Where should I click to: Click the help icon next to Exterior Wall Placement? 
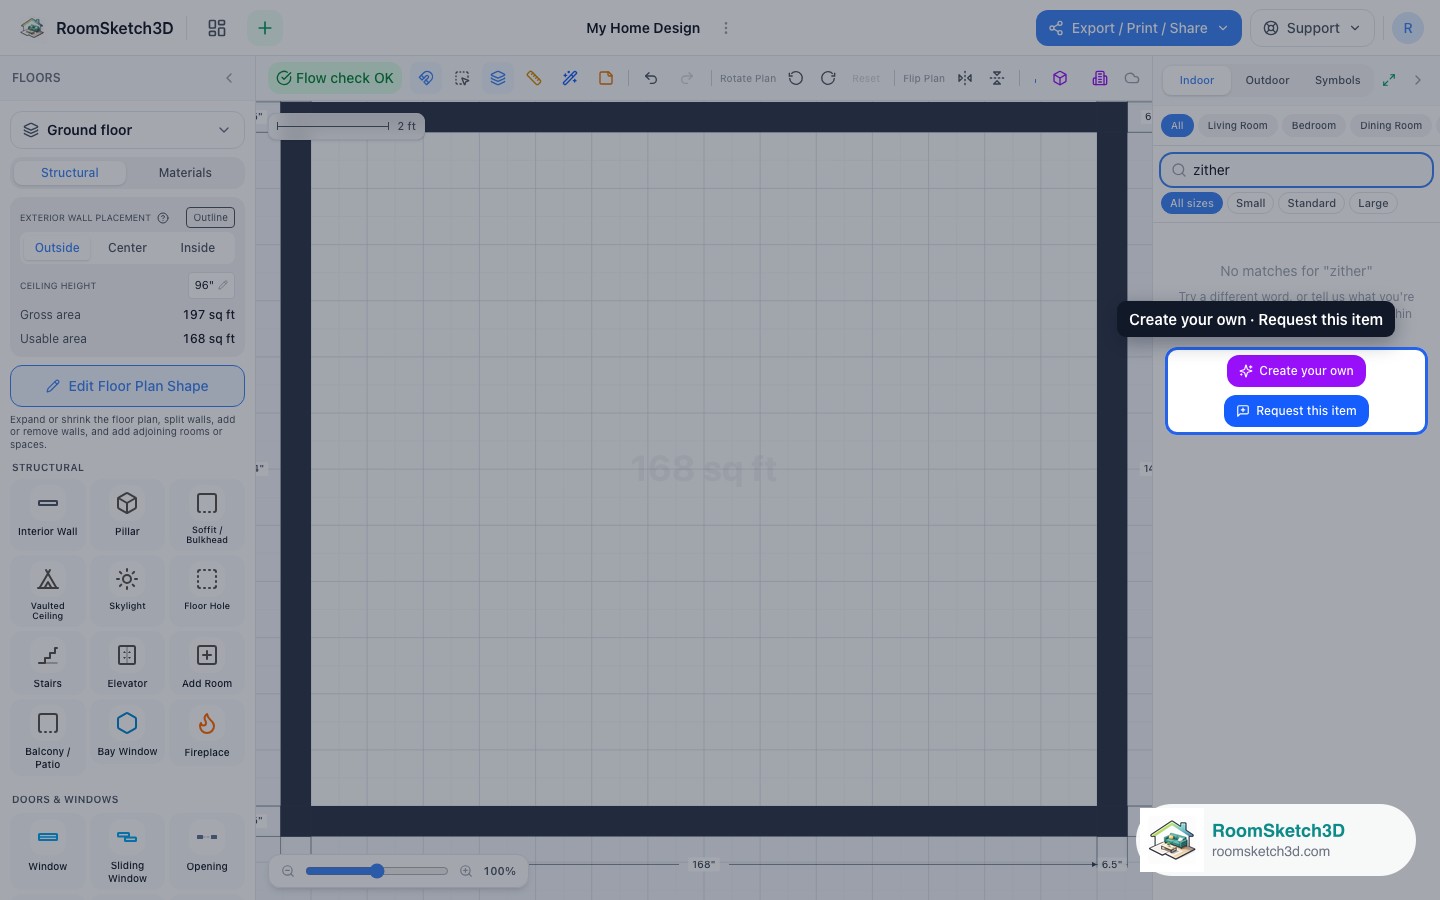pyautogui.click(x=163, y=218)
